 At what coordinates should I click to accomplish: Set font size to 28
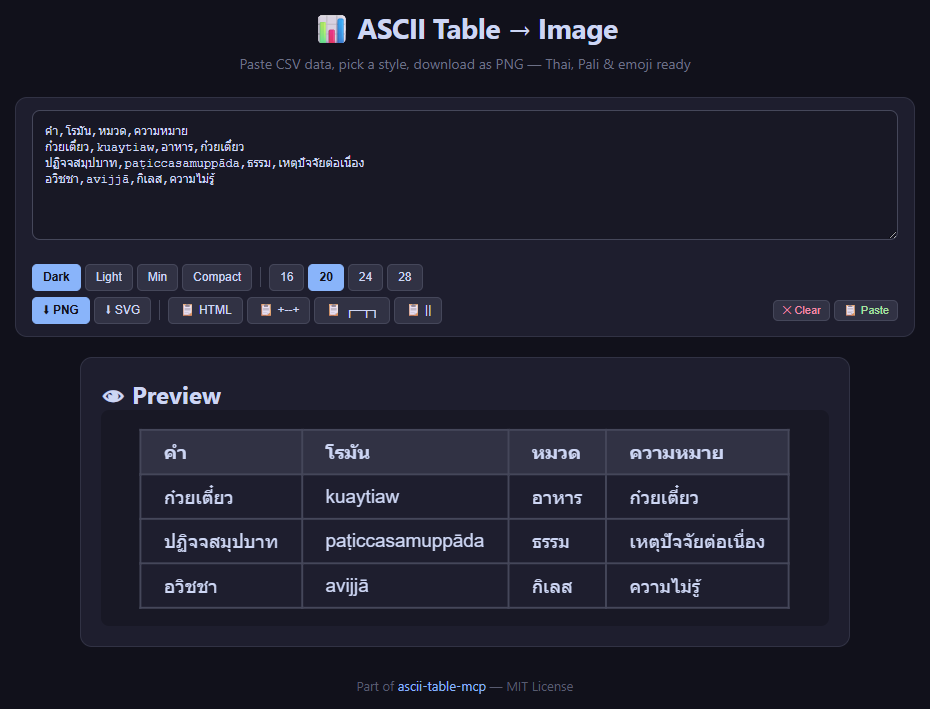[405, 277]
